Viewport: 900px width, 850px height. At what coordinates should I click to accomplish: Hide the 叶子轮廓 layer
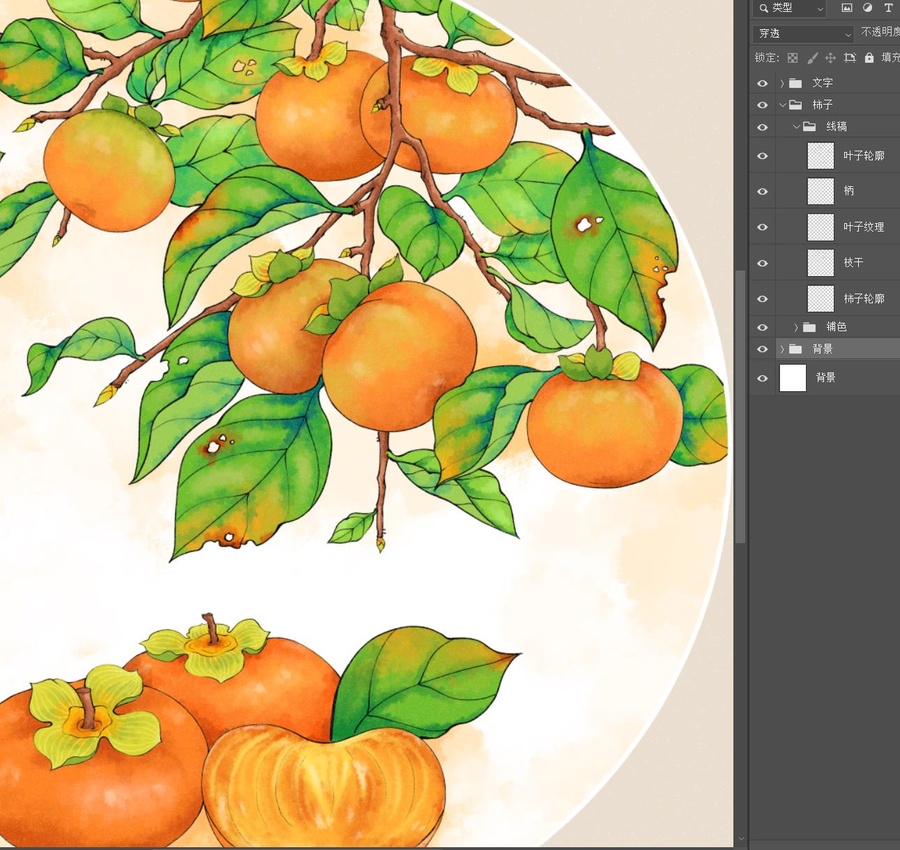762,156
